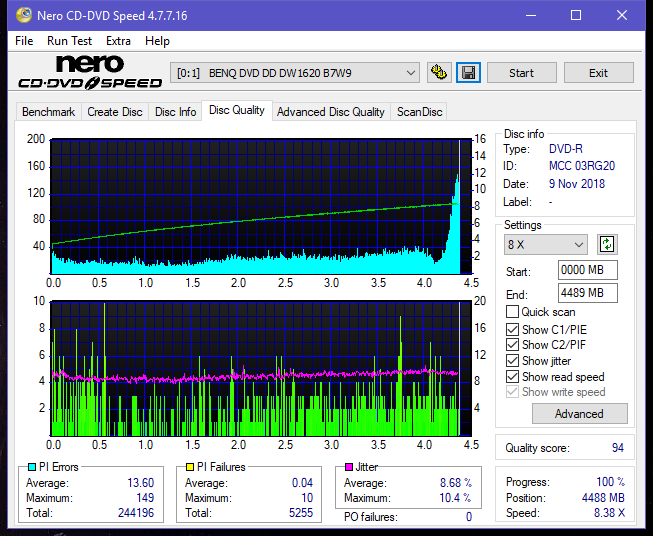Click the disc type DVD-R value
This screenshot has width=653, height=536.
(x=566, y=149)
